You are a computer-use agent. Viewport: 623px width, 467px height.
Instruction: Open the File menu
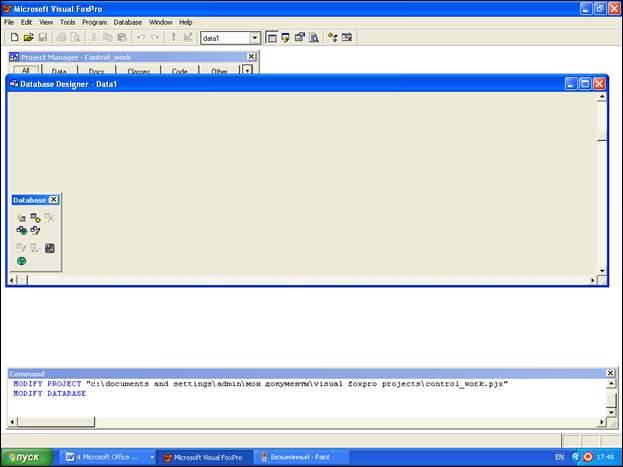pyautogui.click(x=9, y=22)
